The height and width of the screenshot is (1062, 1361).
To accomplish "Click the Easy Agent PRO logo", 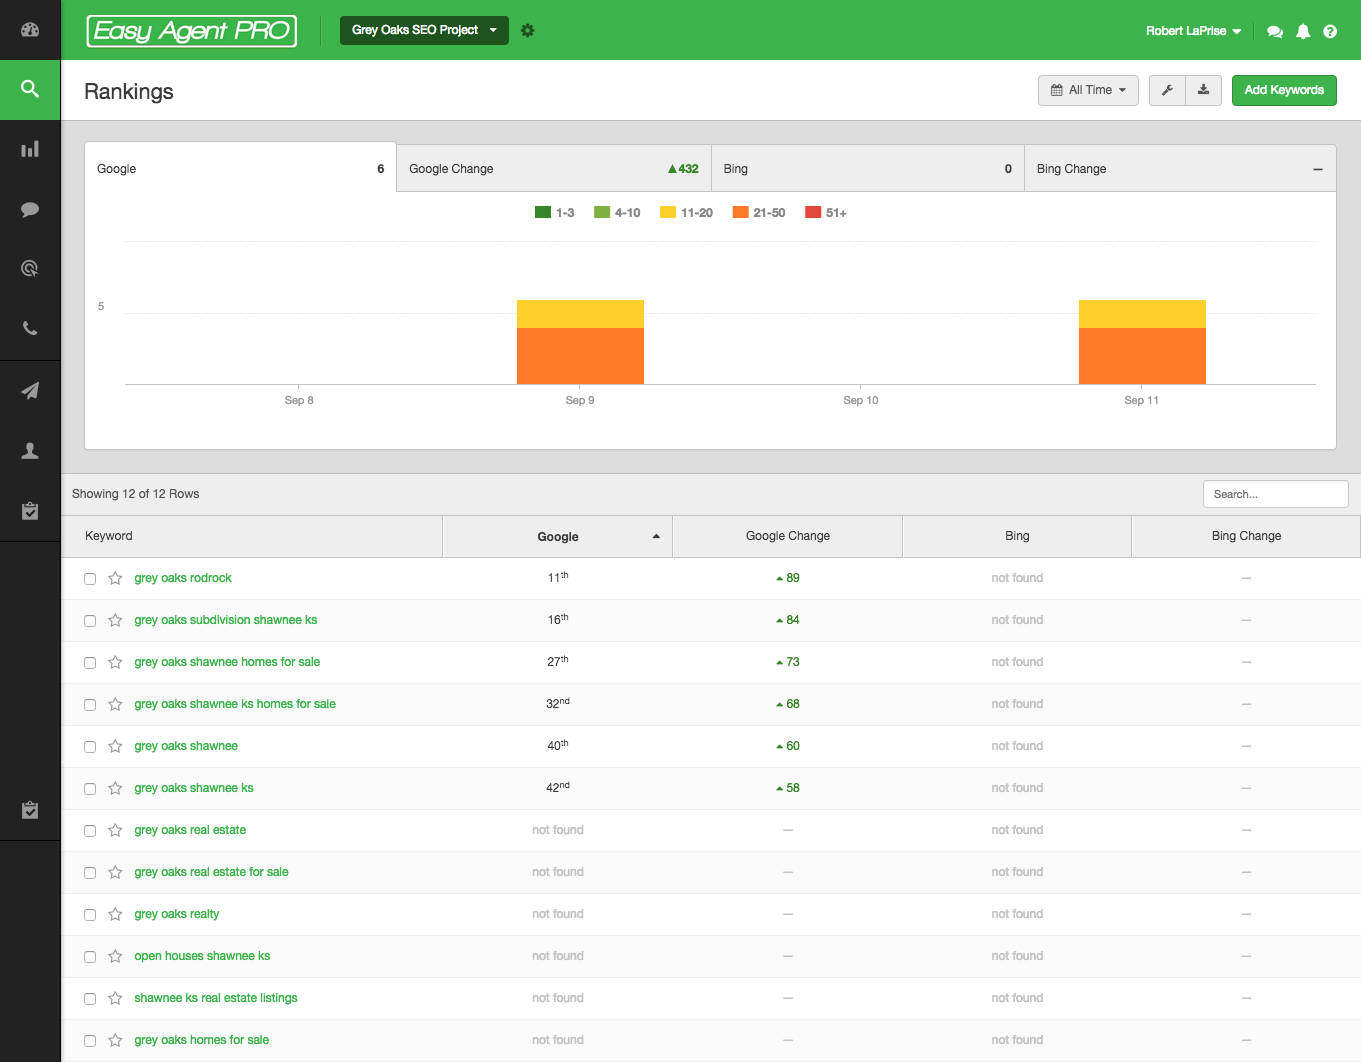I will click(x=192, y=30).
